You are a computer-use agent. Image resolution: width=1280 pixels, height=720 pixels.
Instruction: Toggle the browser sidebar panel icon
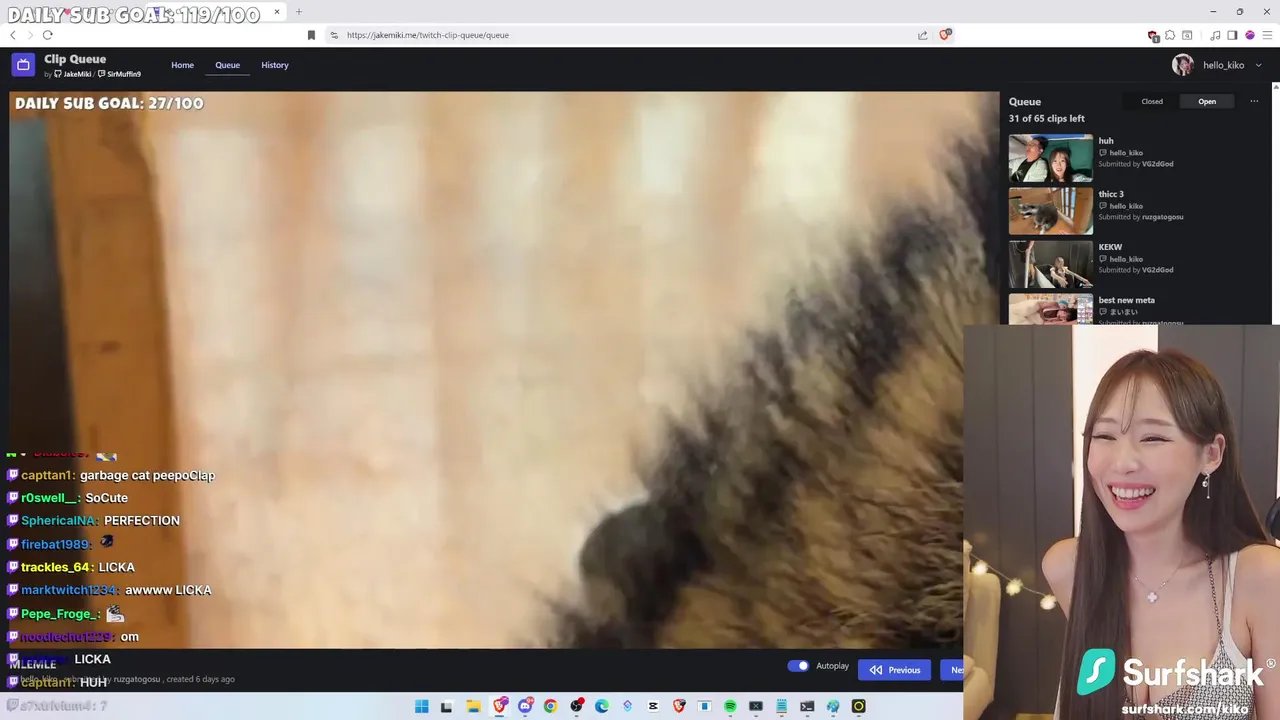(1232, 35)
